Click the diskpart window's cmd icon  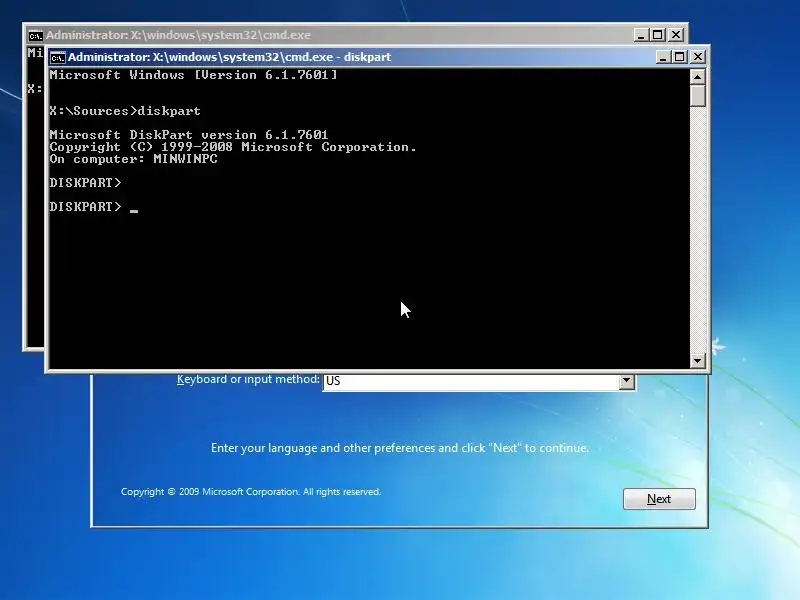click(x=58, y=57)
